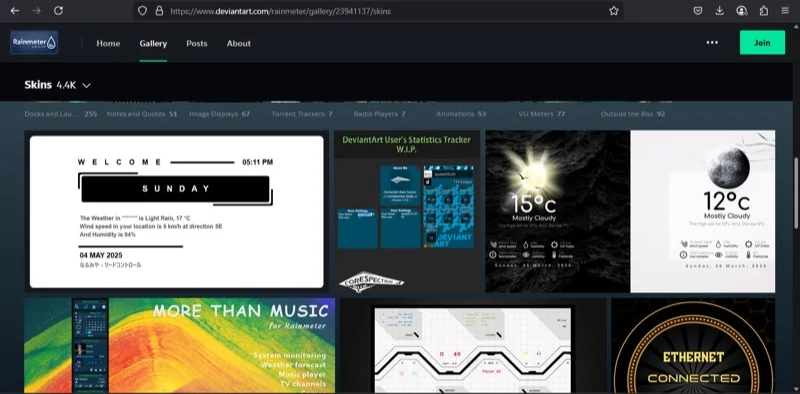
Task: Click the page vertical scrollbar thumb
Action: click(x=796, y=193)
